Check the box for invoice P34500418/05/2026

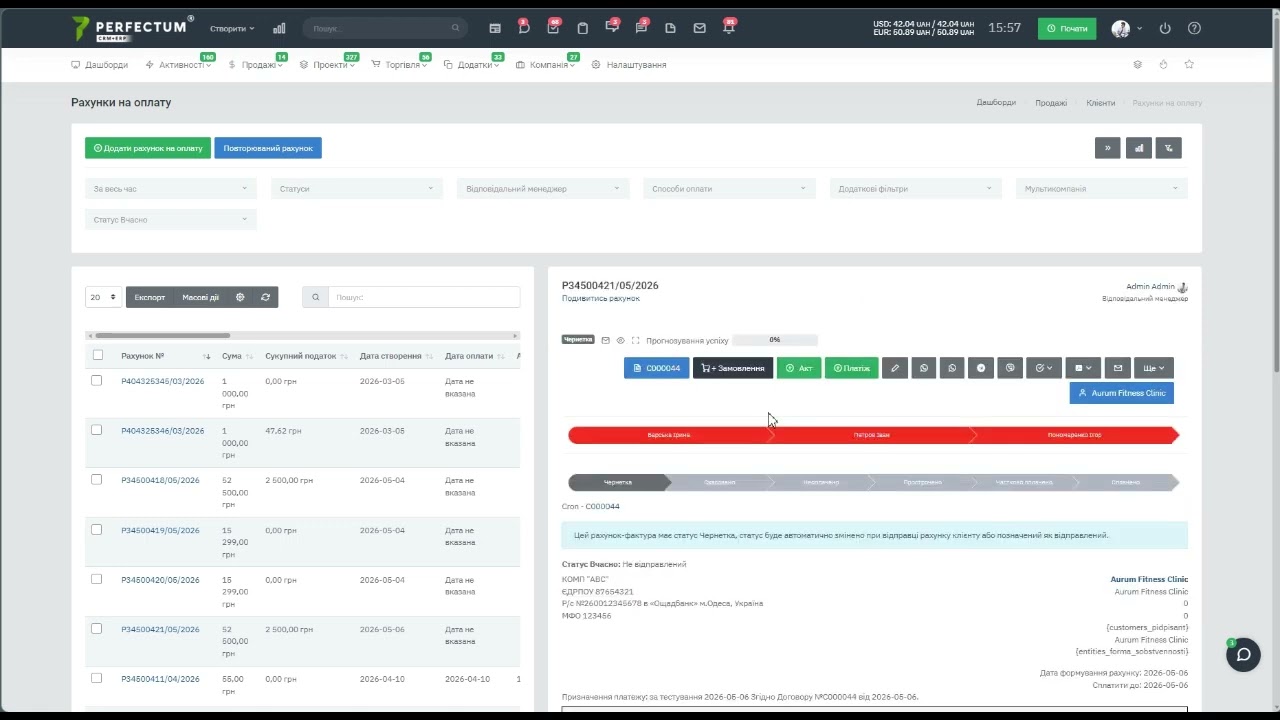click(x=97, y=480)
